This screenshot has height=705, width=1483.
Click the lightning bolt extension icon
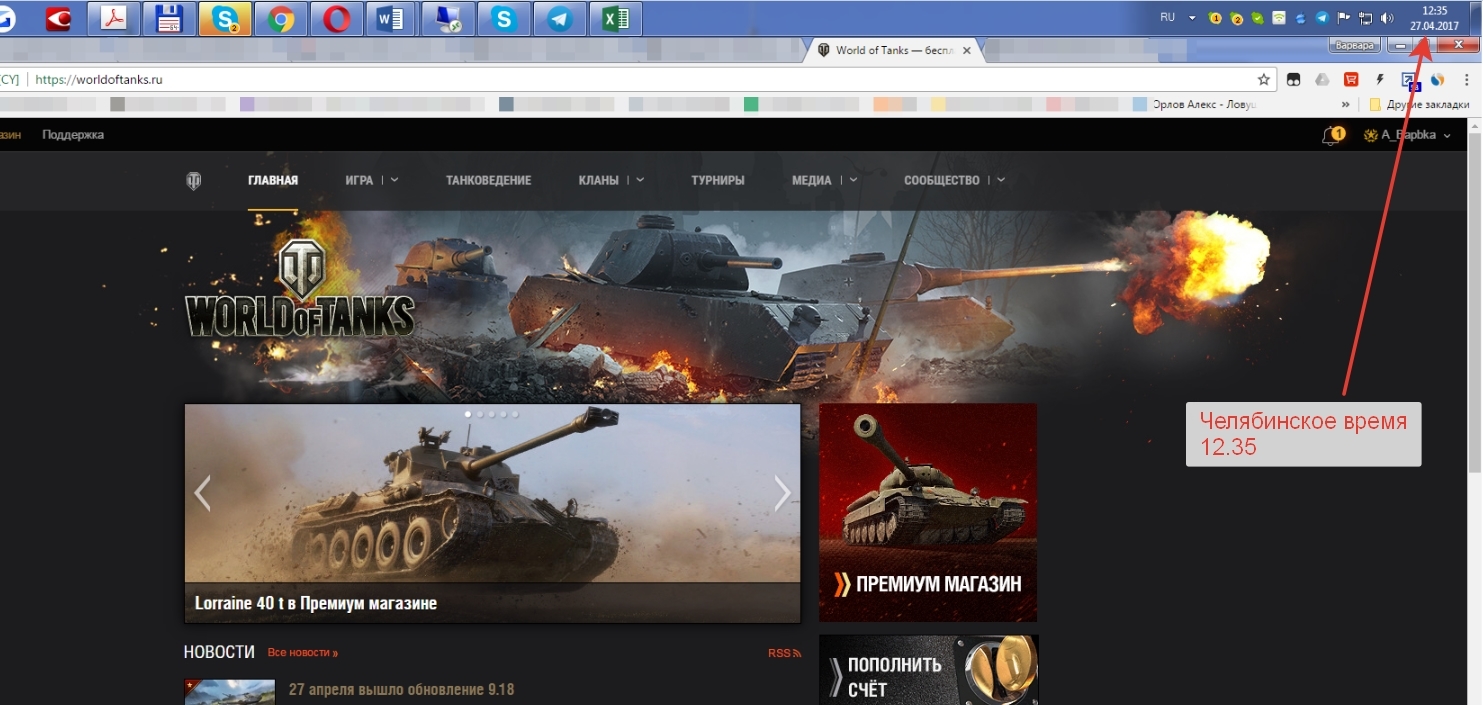click(1380, 79)
